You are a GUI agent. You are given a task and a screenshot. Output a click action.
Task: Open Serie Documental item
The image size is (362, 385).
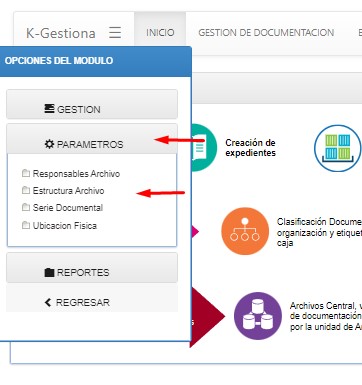pos(68,208)
